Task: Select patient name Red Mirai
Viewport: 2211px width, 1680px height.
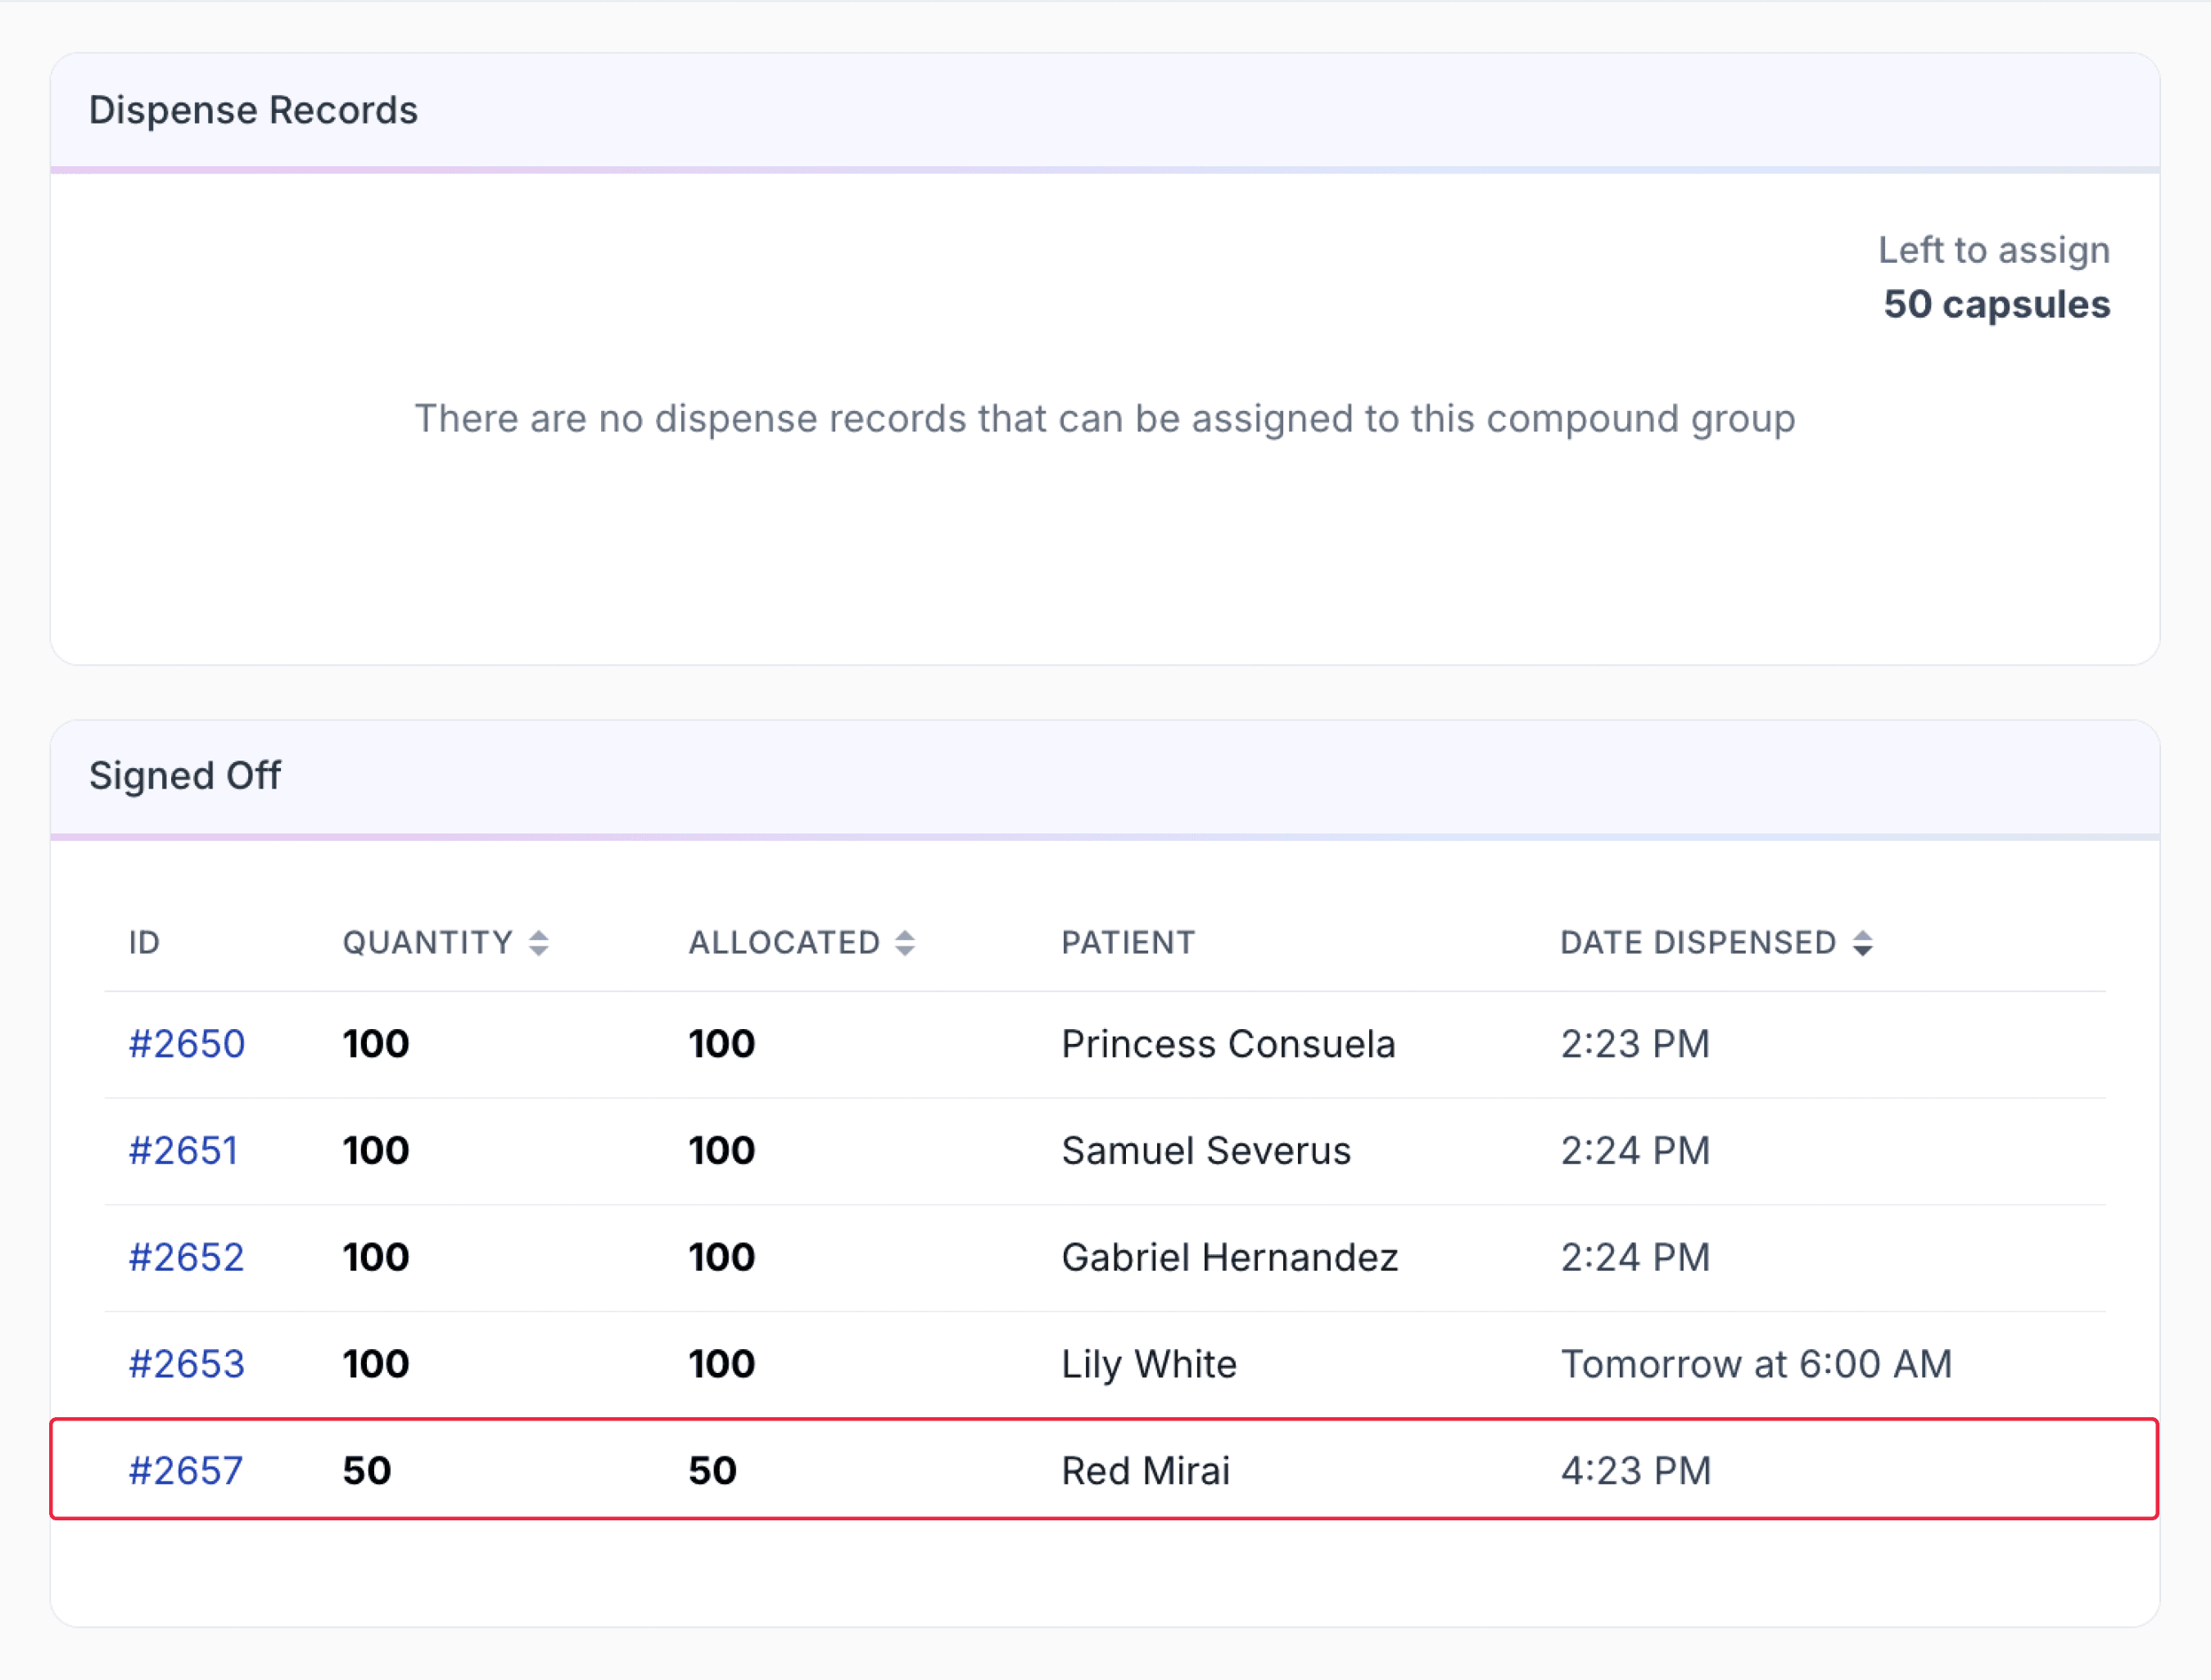Action: (1146, 1471)
